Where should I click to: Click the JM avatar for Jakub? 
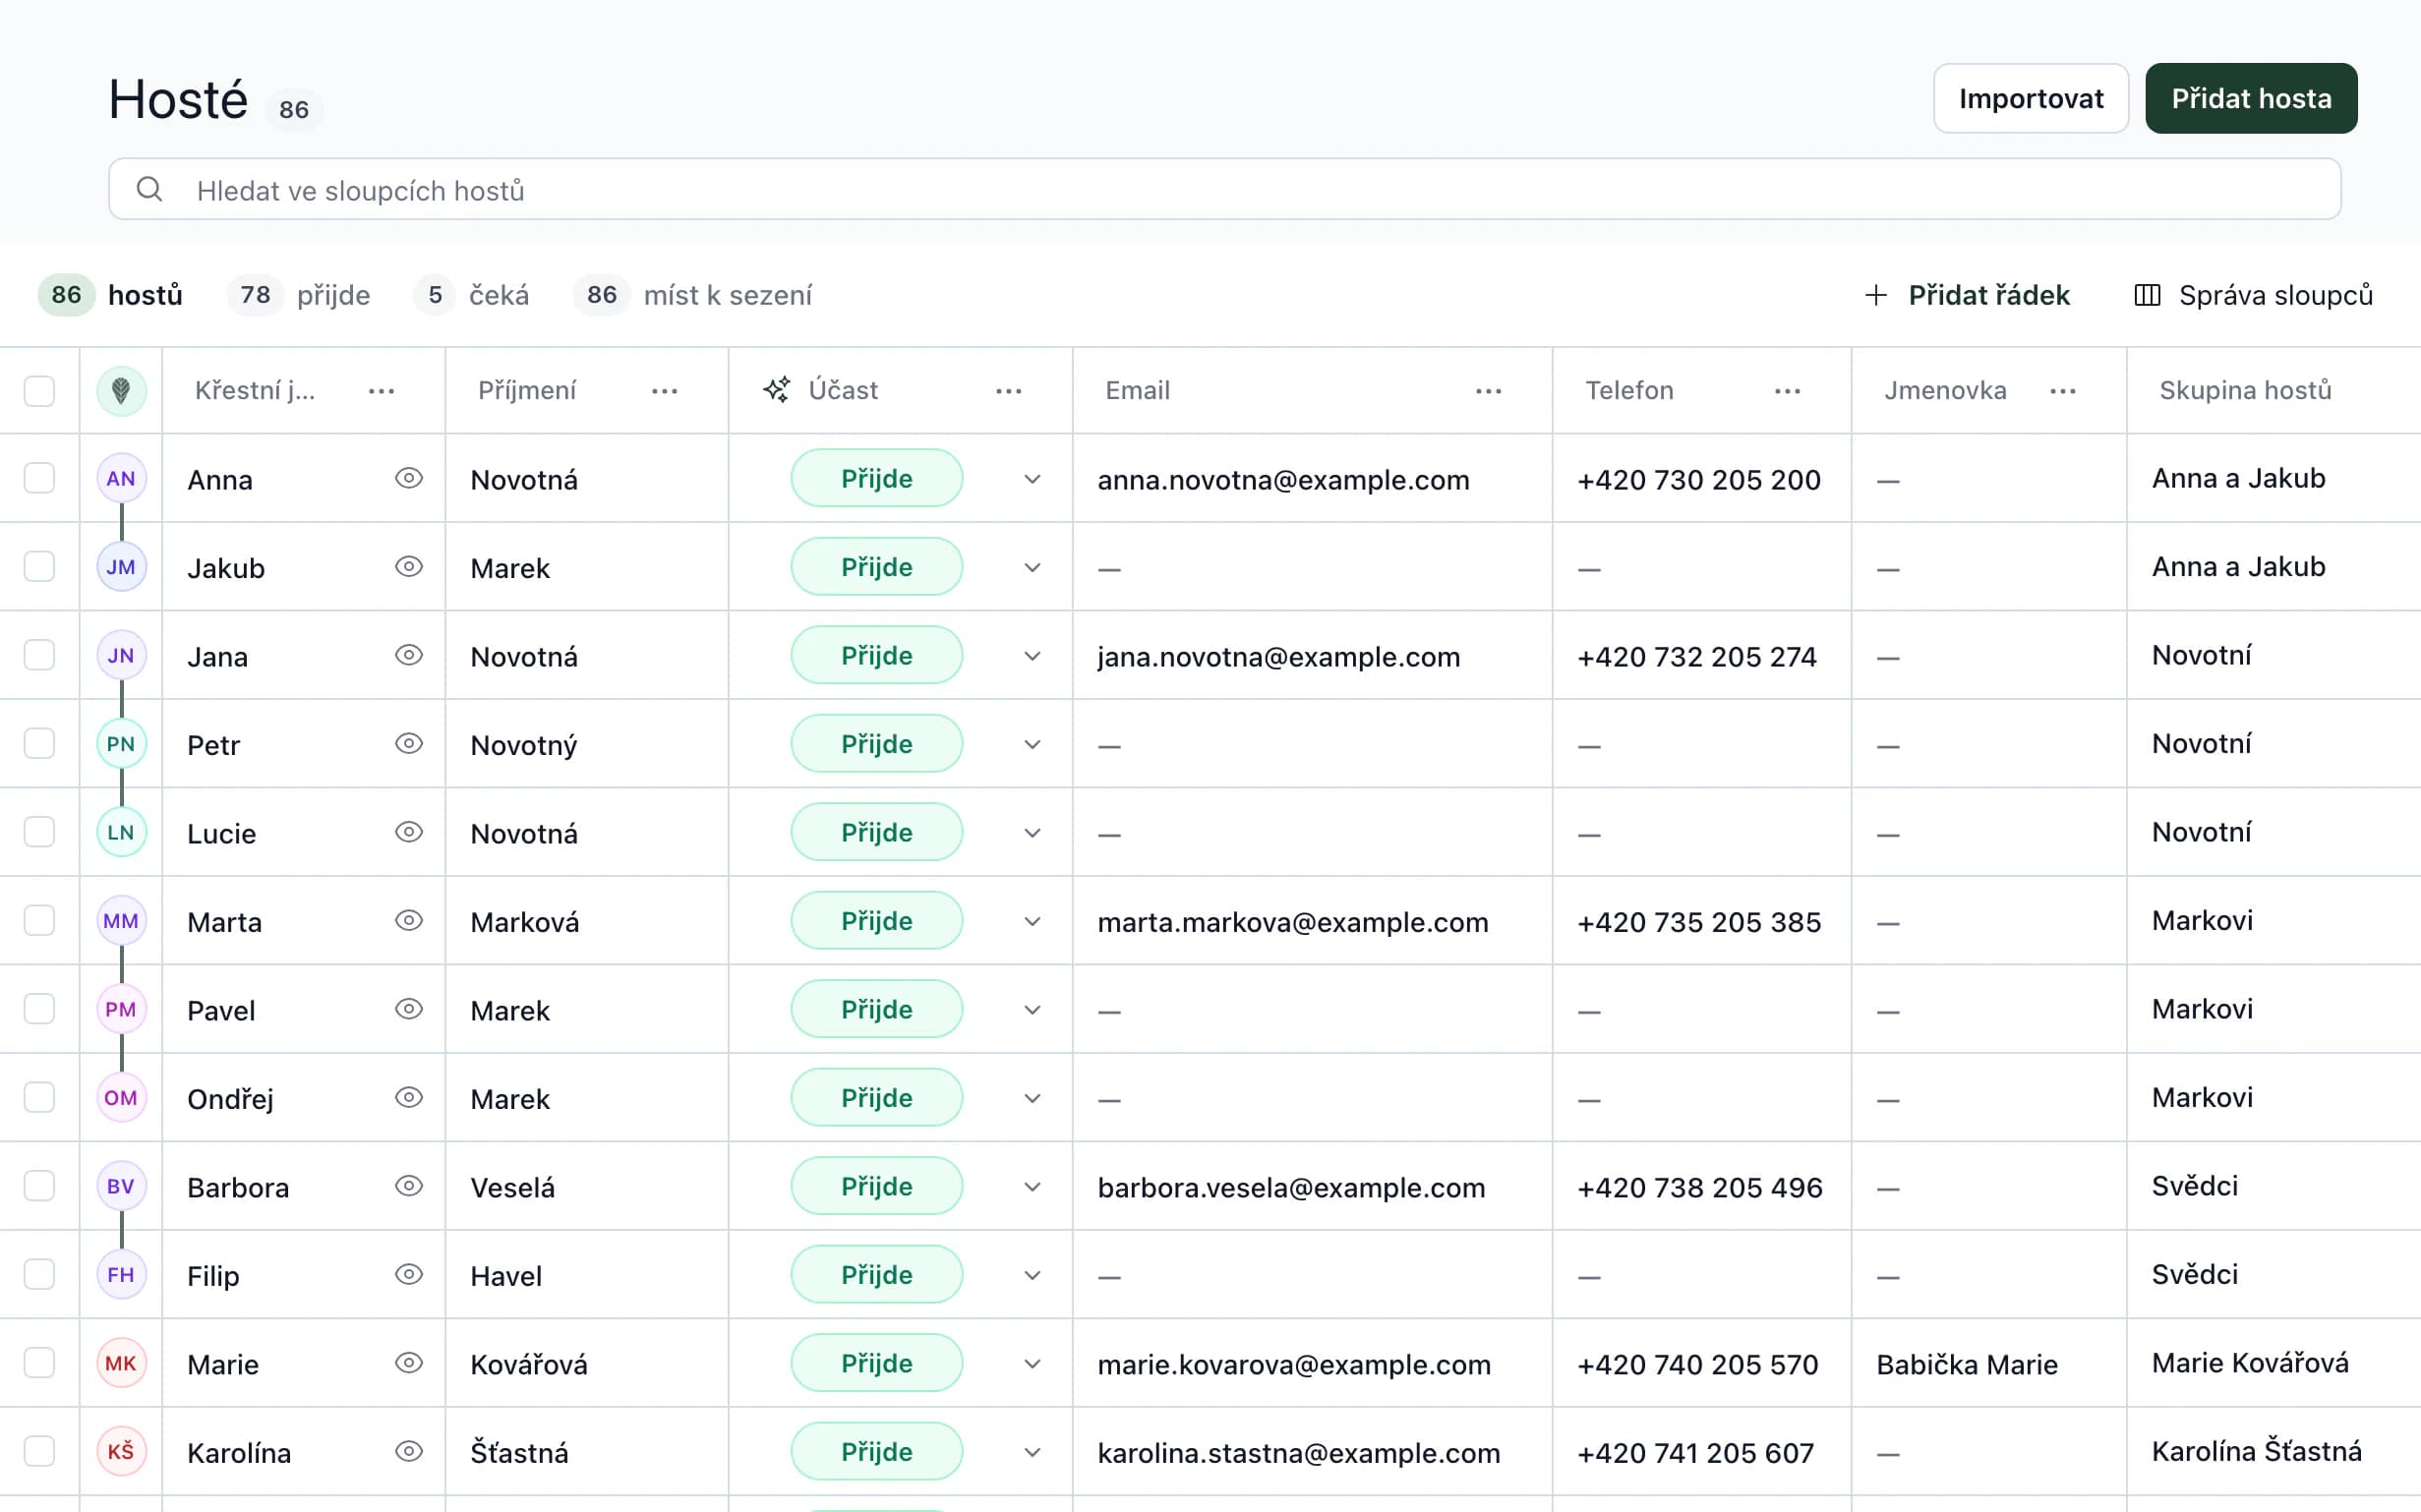(121, 567)
